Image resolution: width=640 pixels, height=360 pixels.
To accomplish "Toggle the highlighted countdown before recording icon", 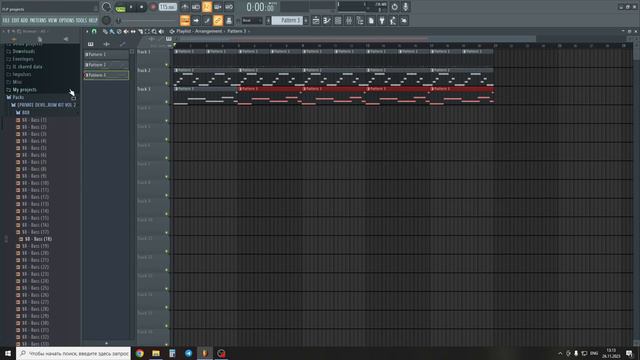I will click(x=207, y=7).
